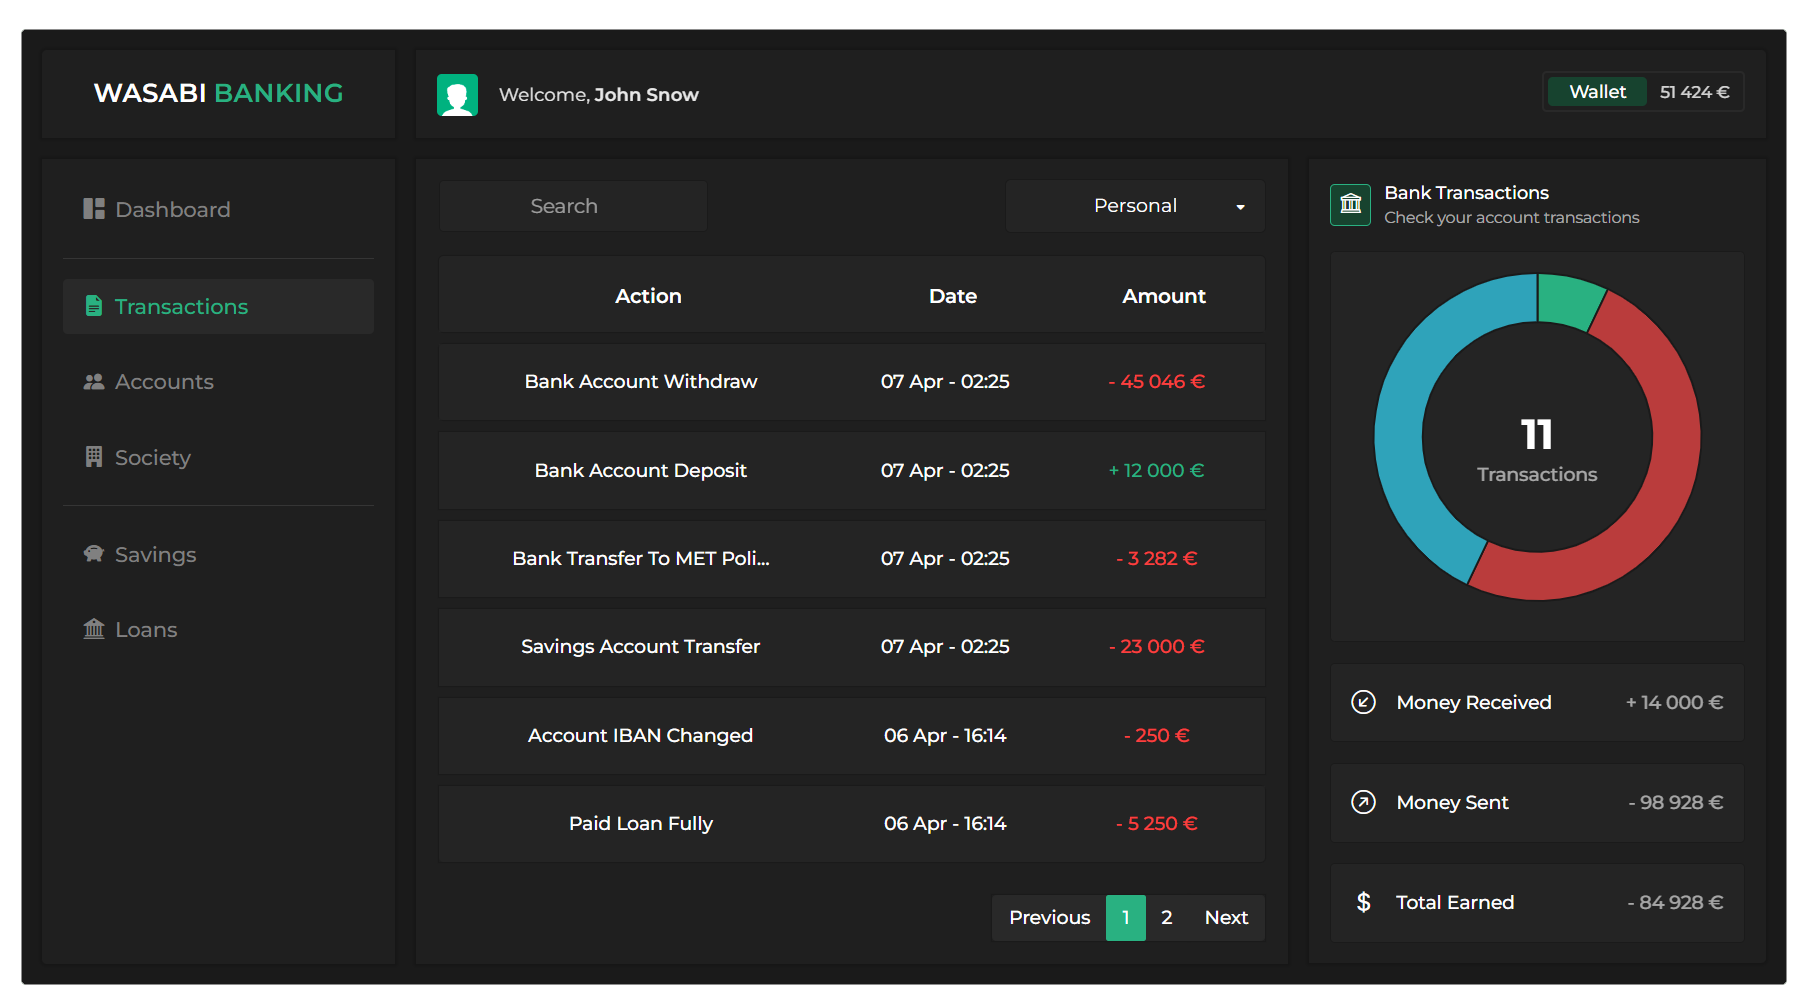Viewport: 1814px width, 1007px height.
Task: Open page 2 of transactions
Action: [1166, 917]
